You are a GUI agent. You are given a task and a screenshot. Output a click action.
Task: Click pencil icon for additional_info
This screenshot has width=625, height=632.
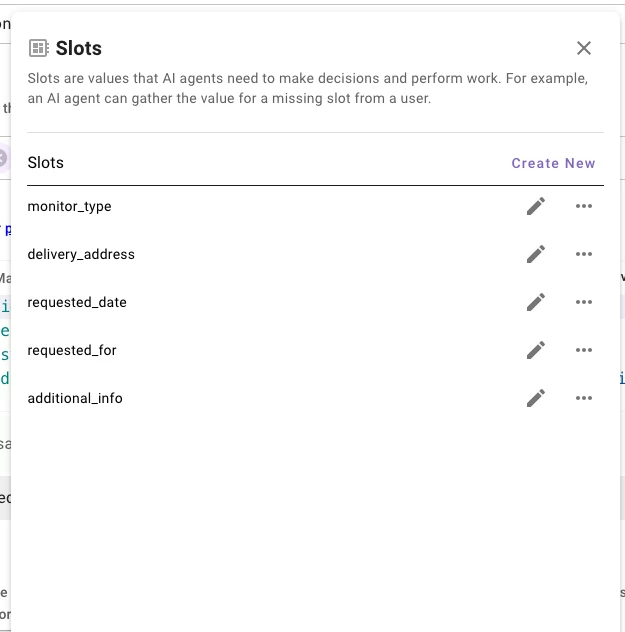tap(536, 398)
